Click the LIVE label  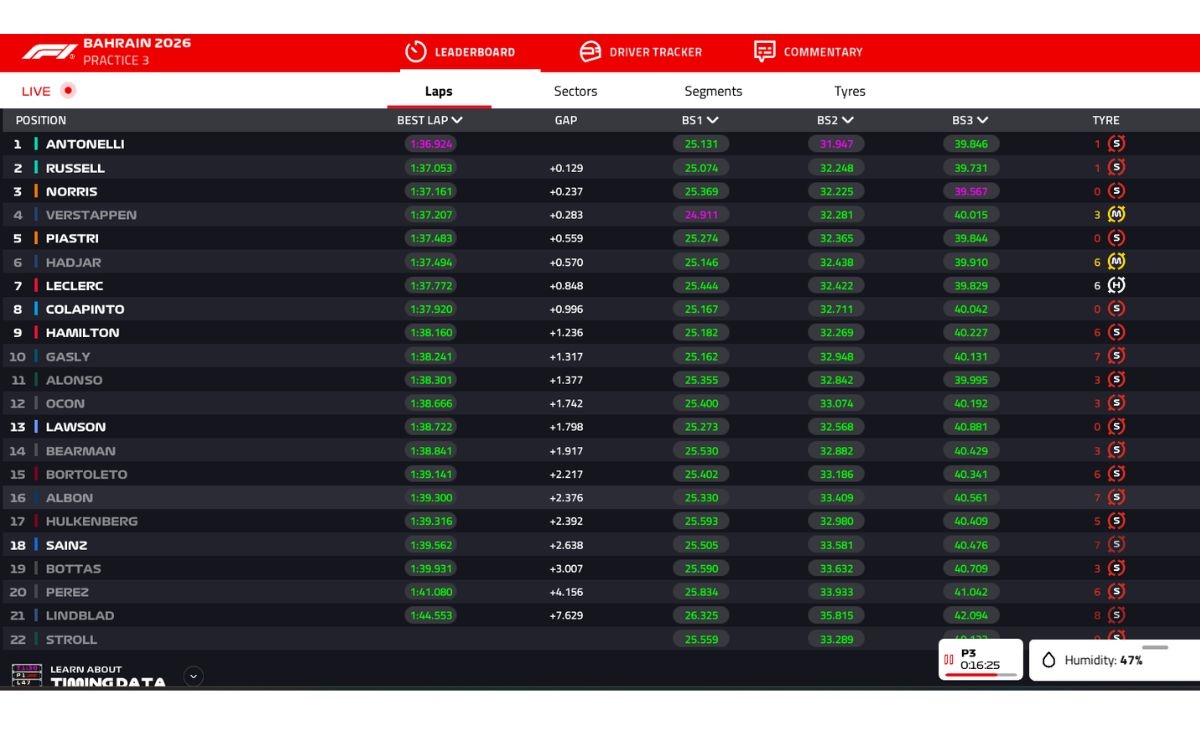[36, 91]
